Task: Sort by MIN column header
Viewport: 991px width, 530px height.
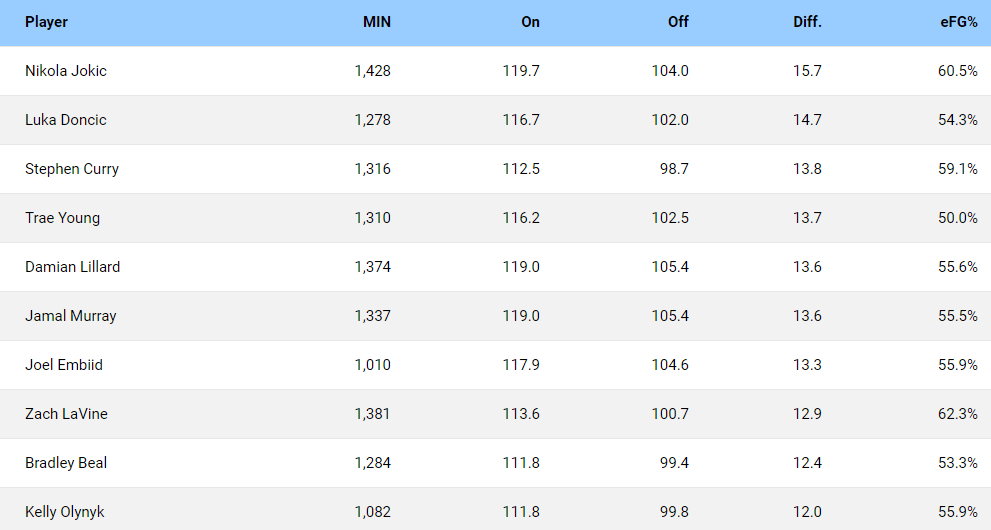Action: (x=377, y=22)
